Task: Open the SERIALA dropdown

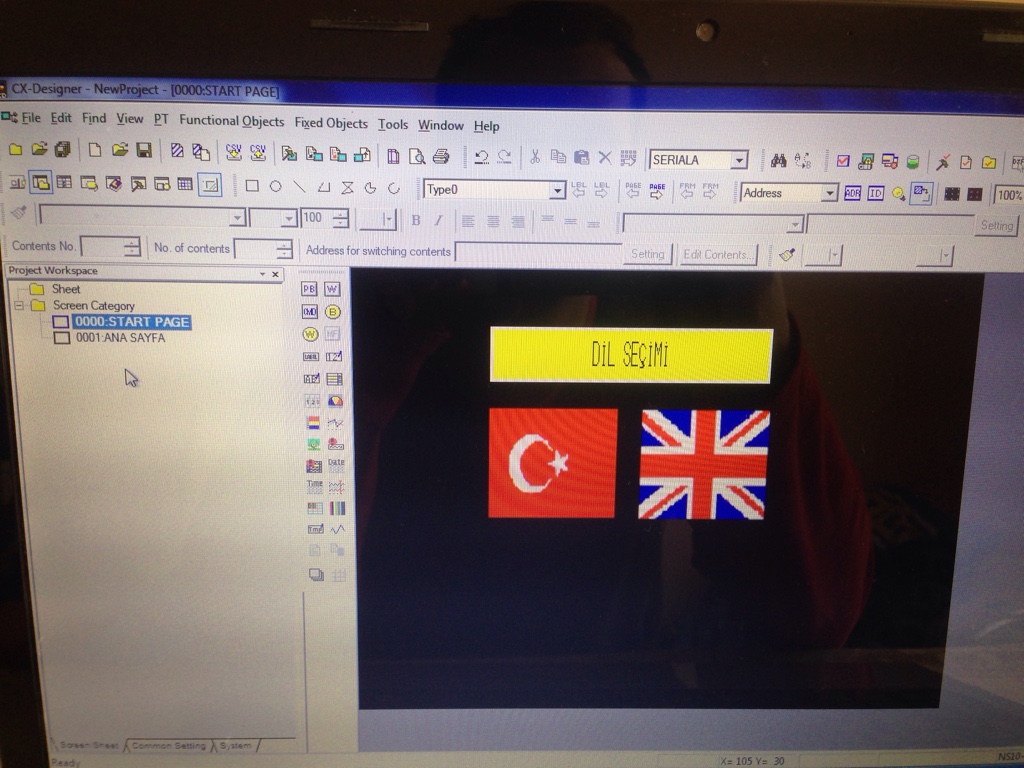Action: pyautogui.click(x=739, y=160)
